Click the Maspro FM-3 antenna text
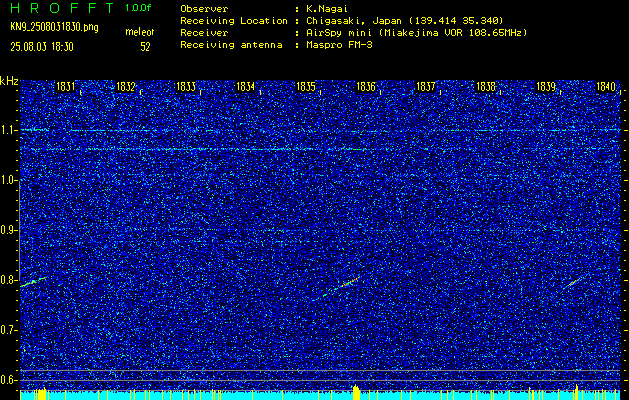This screenshot has width=629, height=400. tap(339, 45)
